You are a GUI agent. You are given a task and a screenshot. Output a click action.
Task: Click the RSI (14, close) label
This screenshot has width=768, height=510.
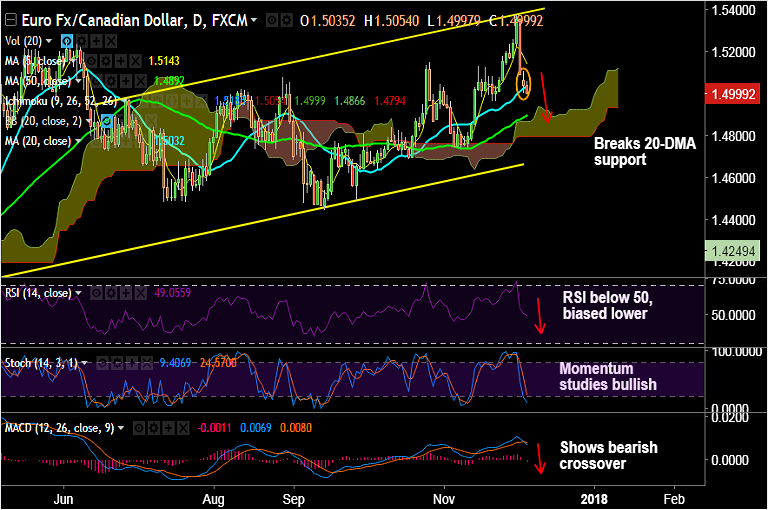click(x=38, y=293)
